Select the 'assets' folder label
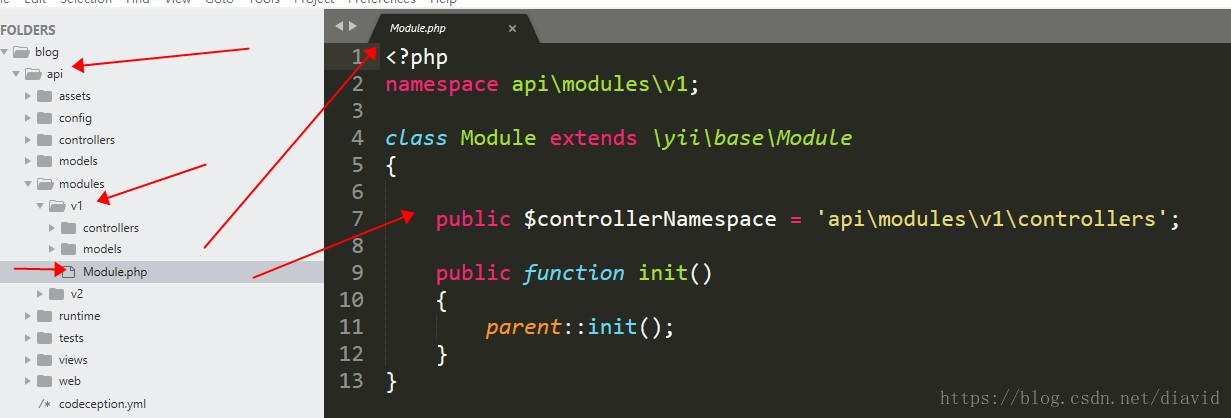 tap(75, 96)
